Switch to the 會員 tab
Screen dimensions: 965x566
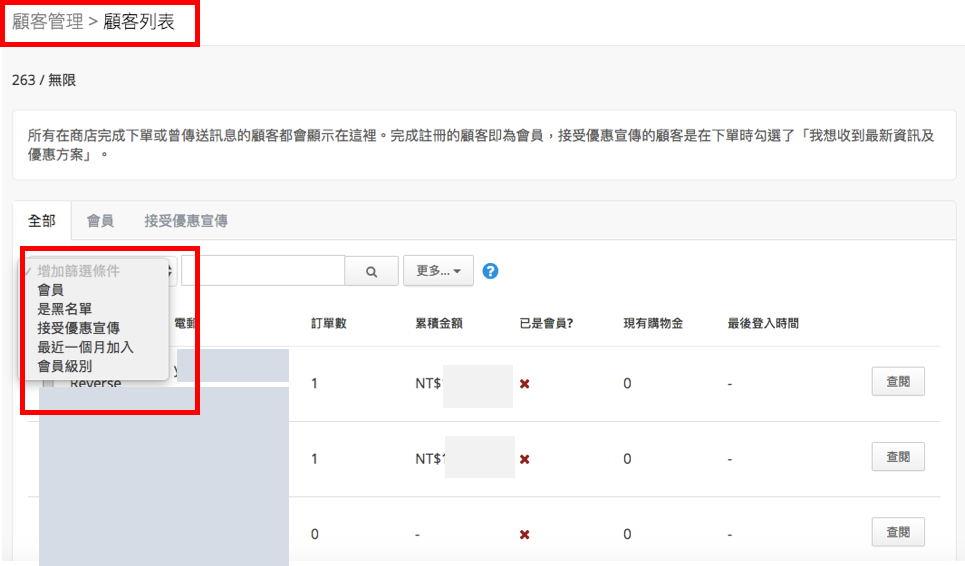coord(100,221)
